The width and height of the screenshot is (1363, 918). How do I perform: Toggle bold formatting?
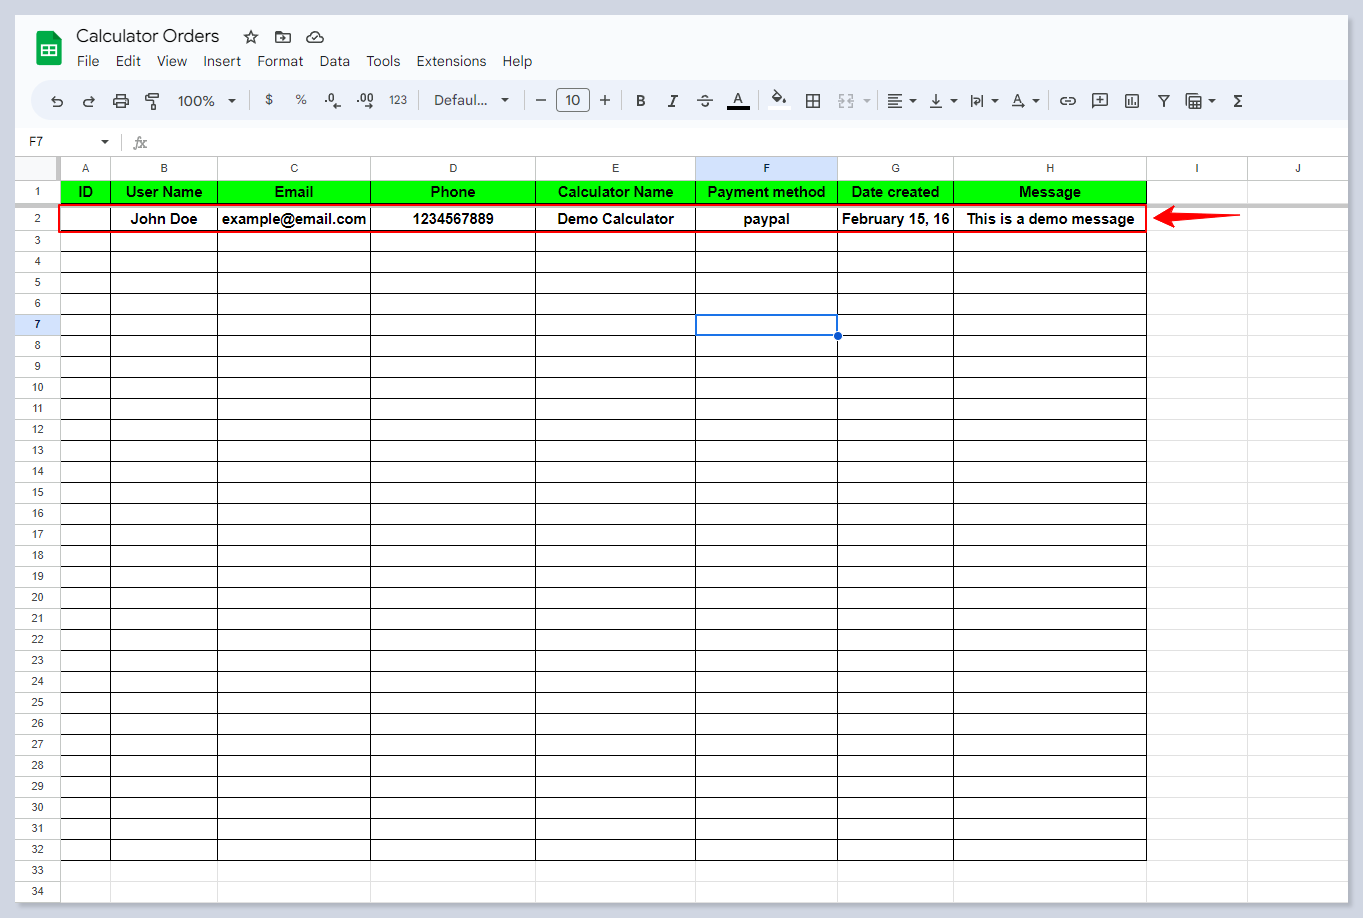pyautogui.click(x=641, y=101)
